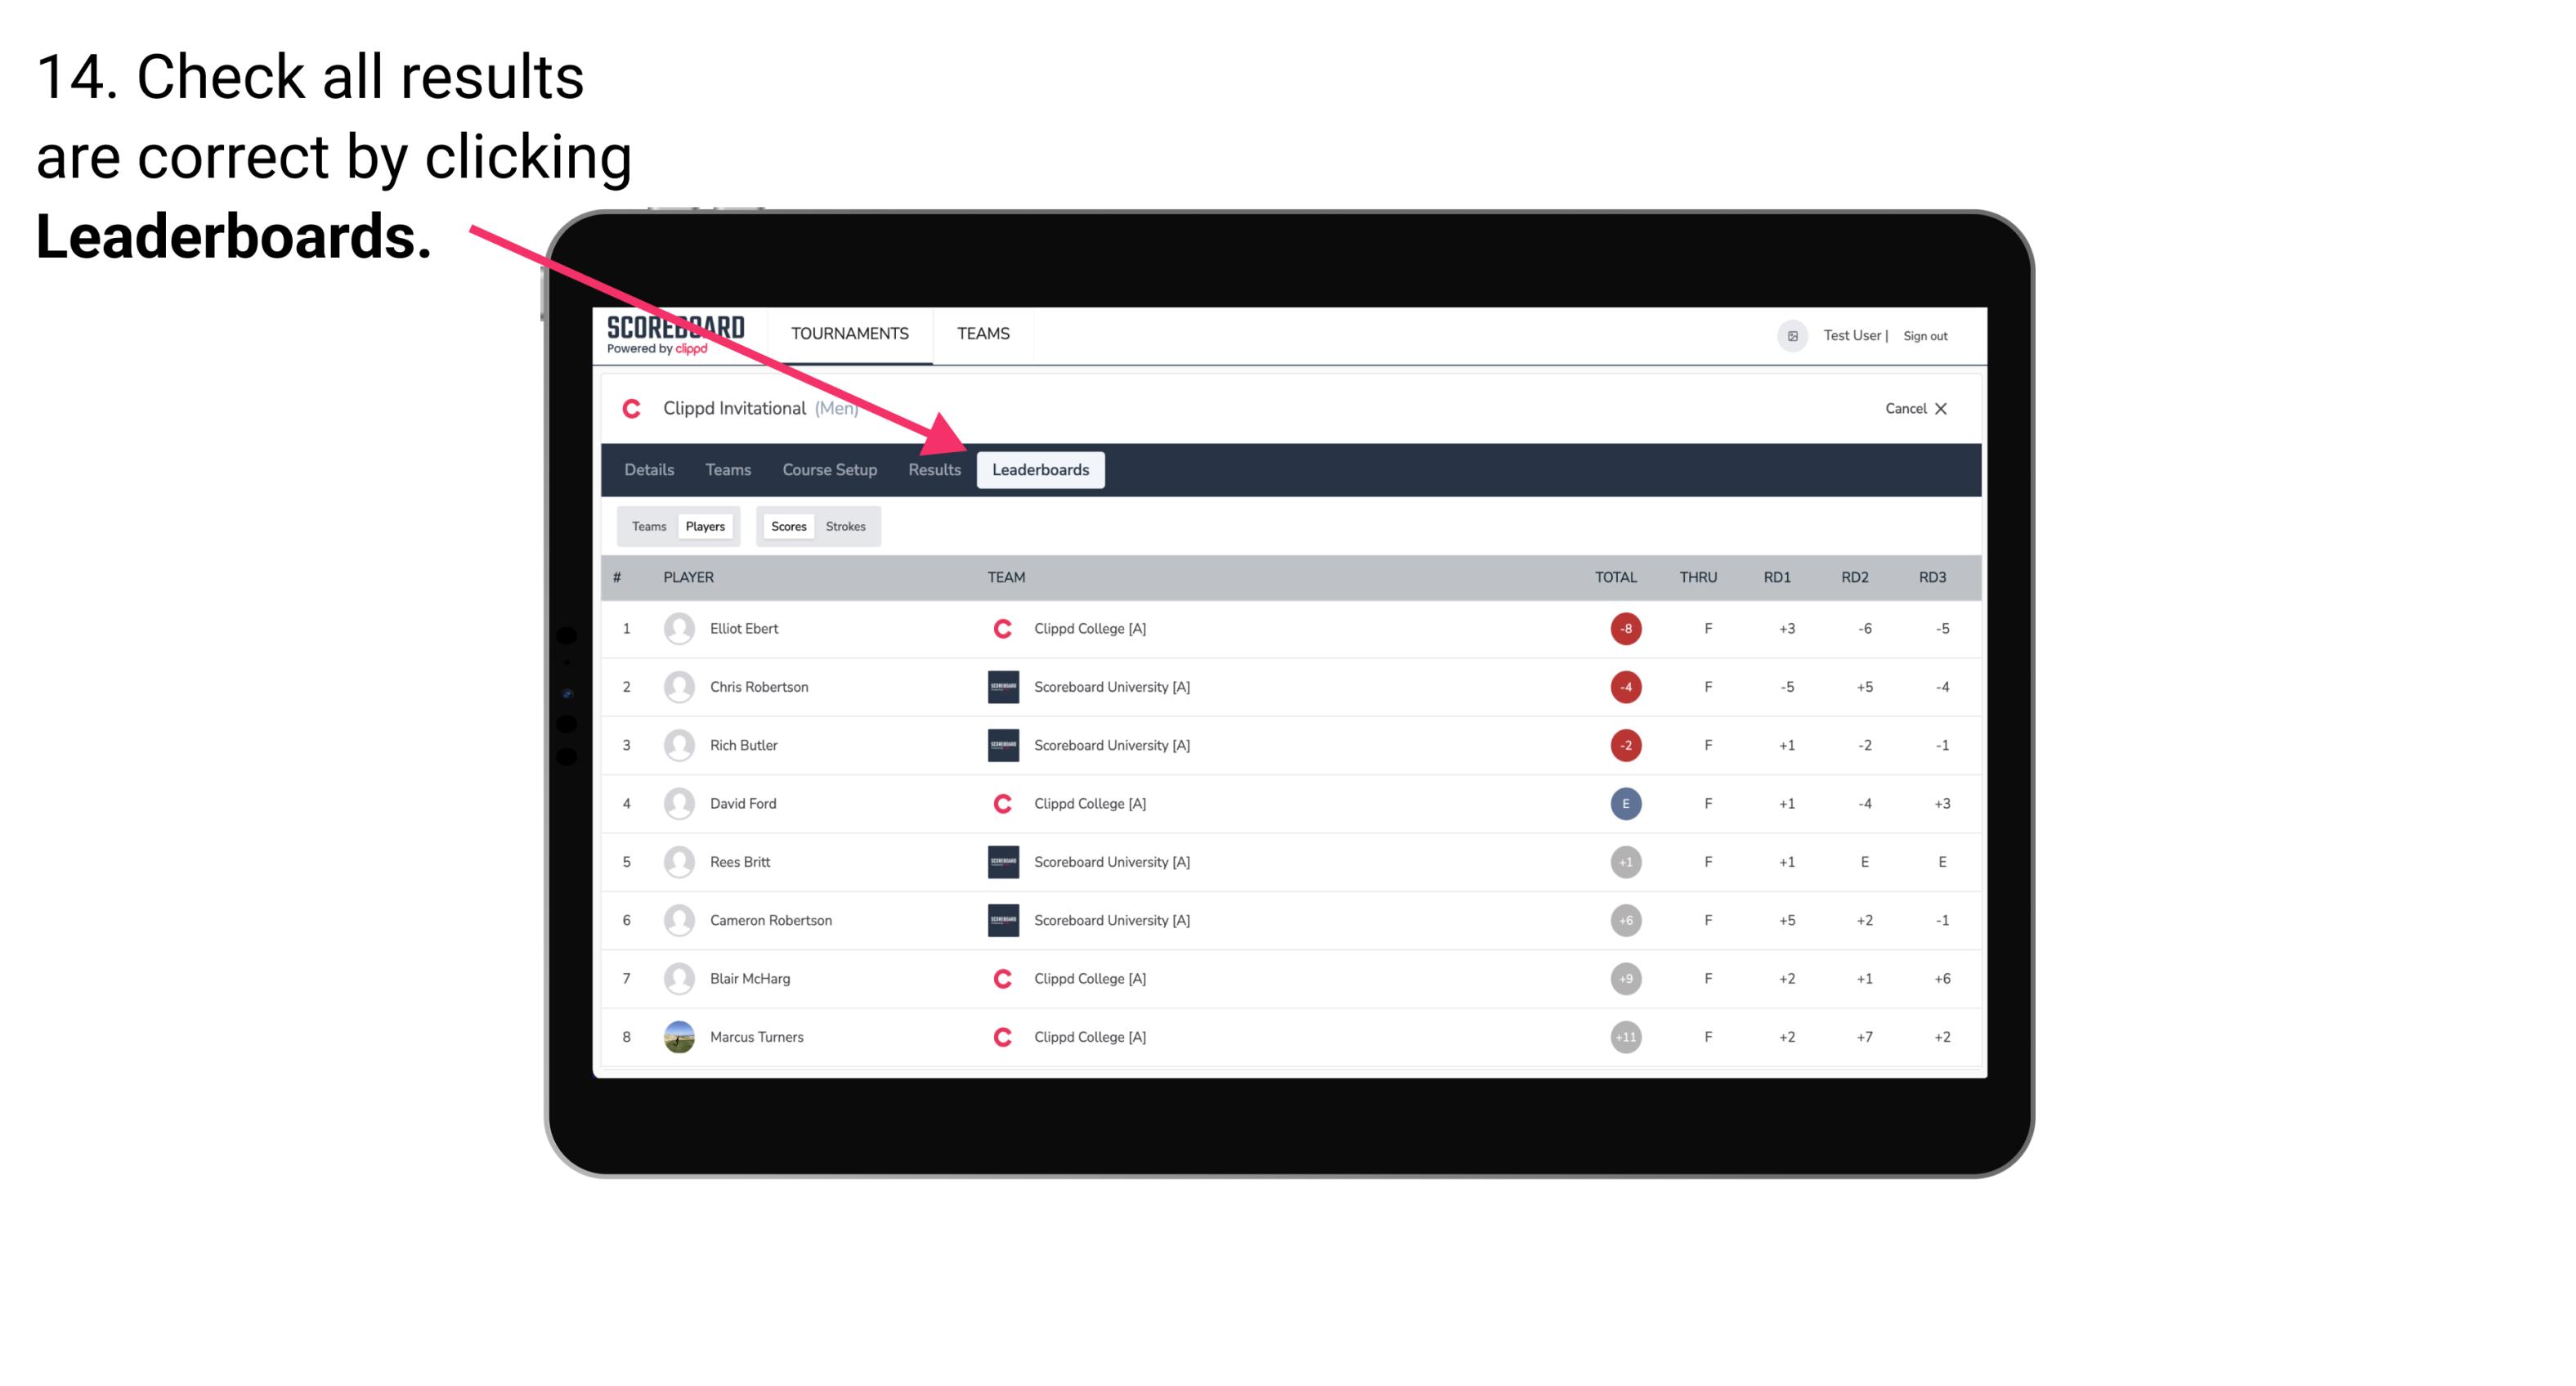Toggle the Teams filter button
Screen dimensions: 2576x1386
648,526
